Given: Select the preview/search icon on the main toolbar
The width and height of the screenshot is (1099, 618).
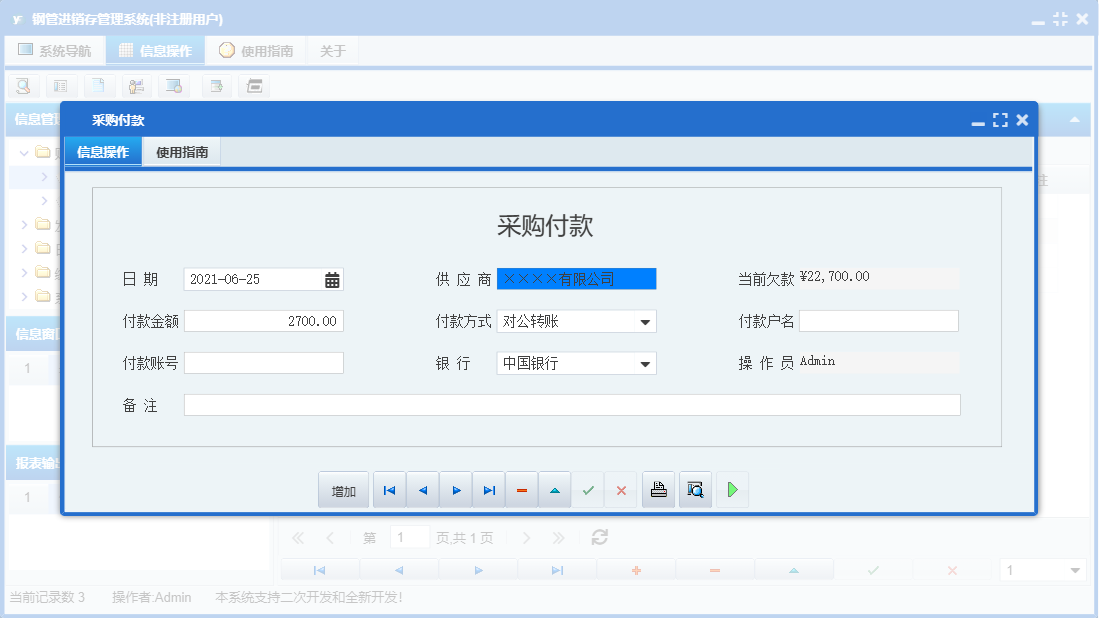Looking at the screenshot, I should click(23, 86).
